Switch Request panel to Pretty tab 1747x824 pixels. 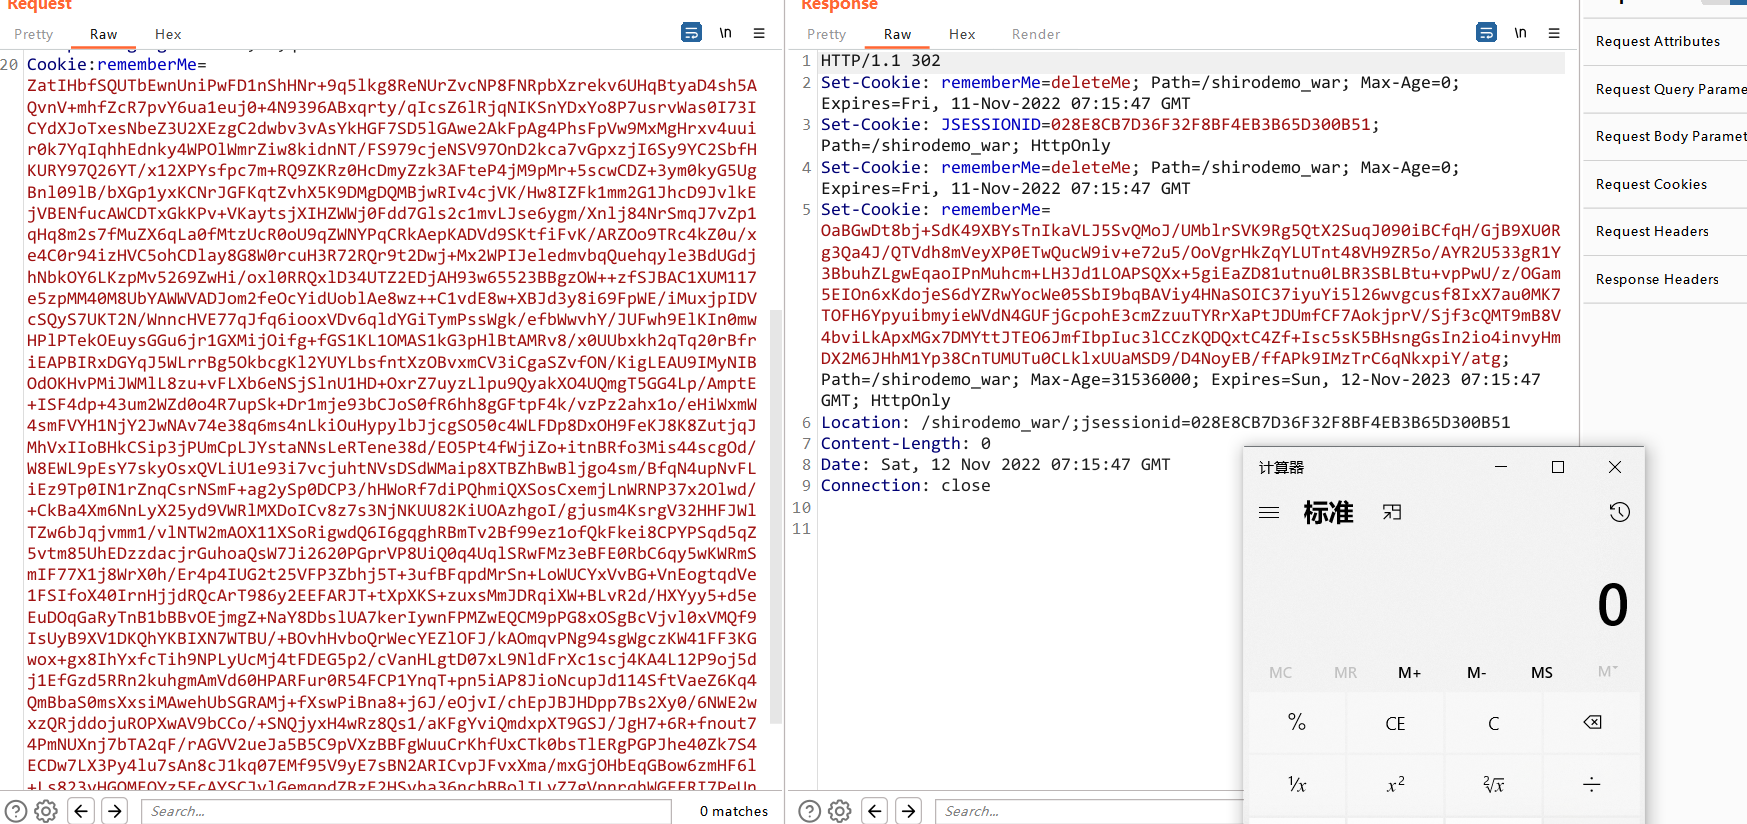[x=33, y=34]
